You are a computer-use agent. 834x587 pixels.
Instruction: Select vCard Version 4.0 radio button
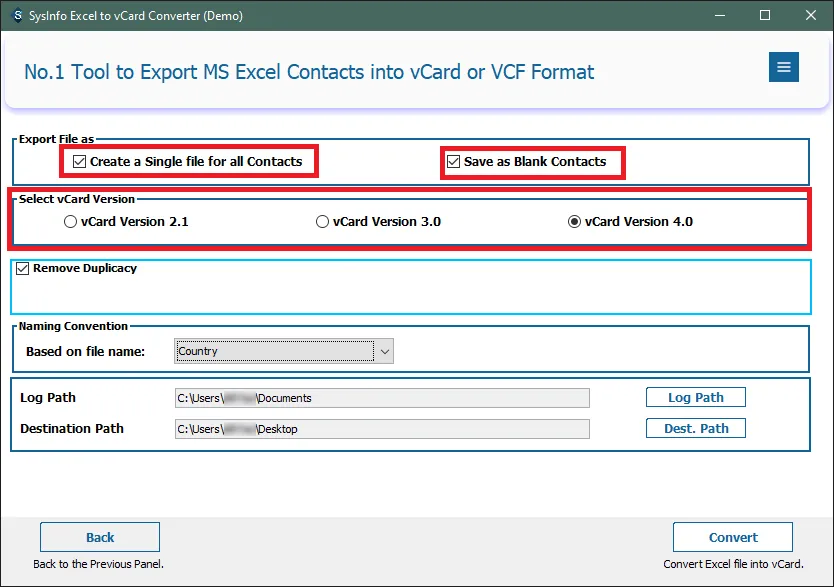(574, 222)
